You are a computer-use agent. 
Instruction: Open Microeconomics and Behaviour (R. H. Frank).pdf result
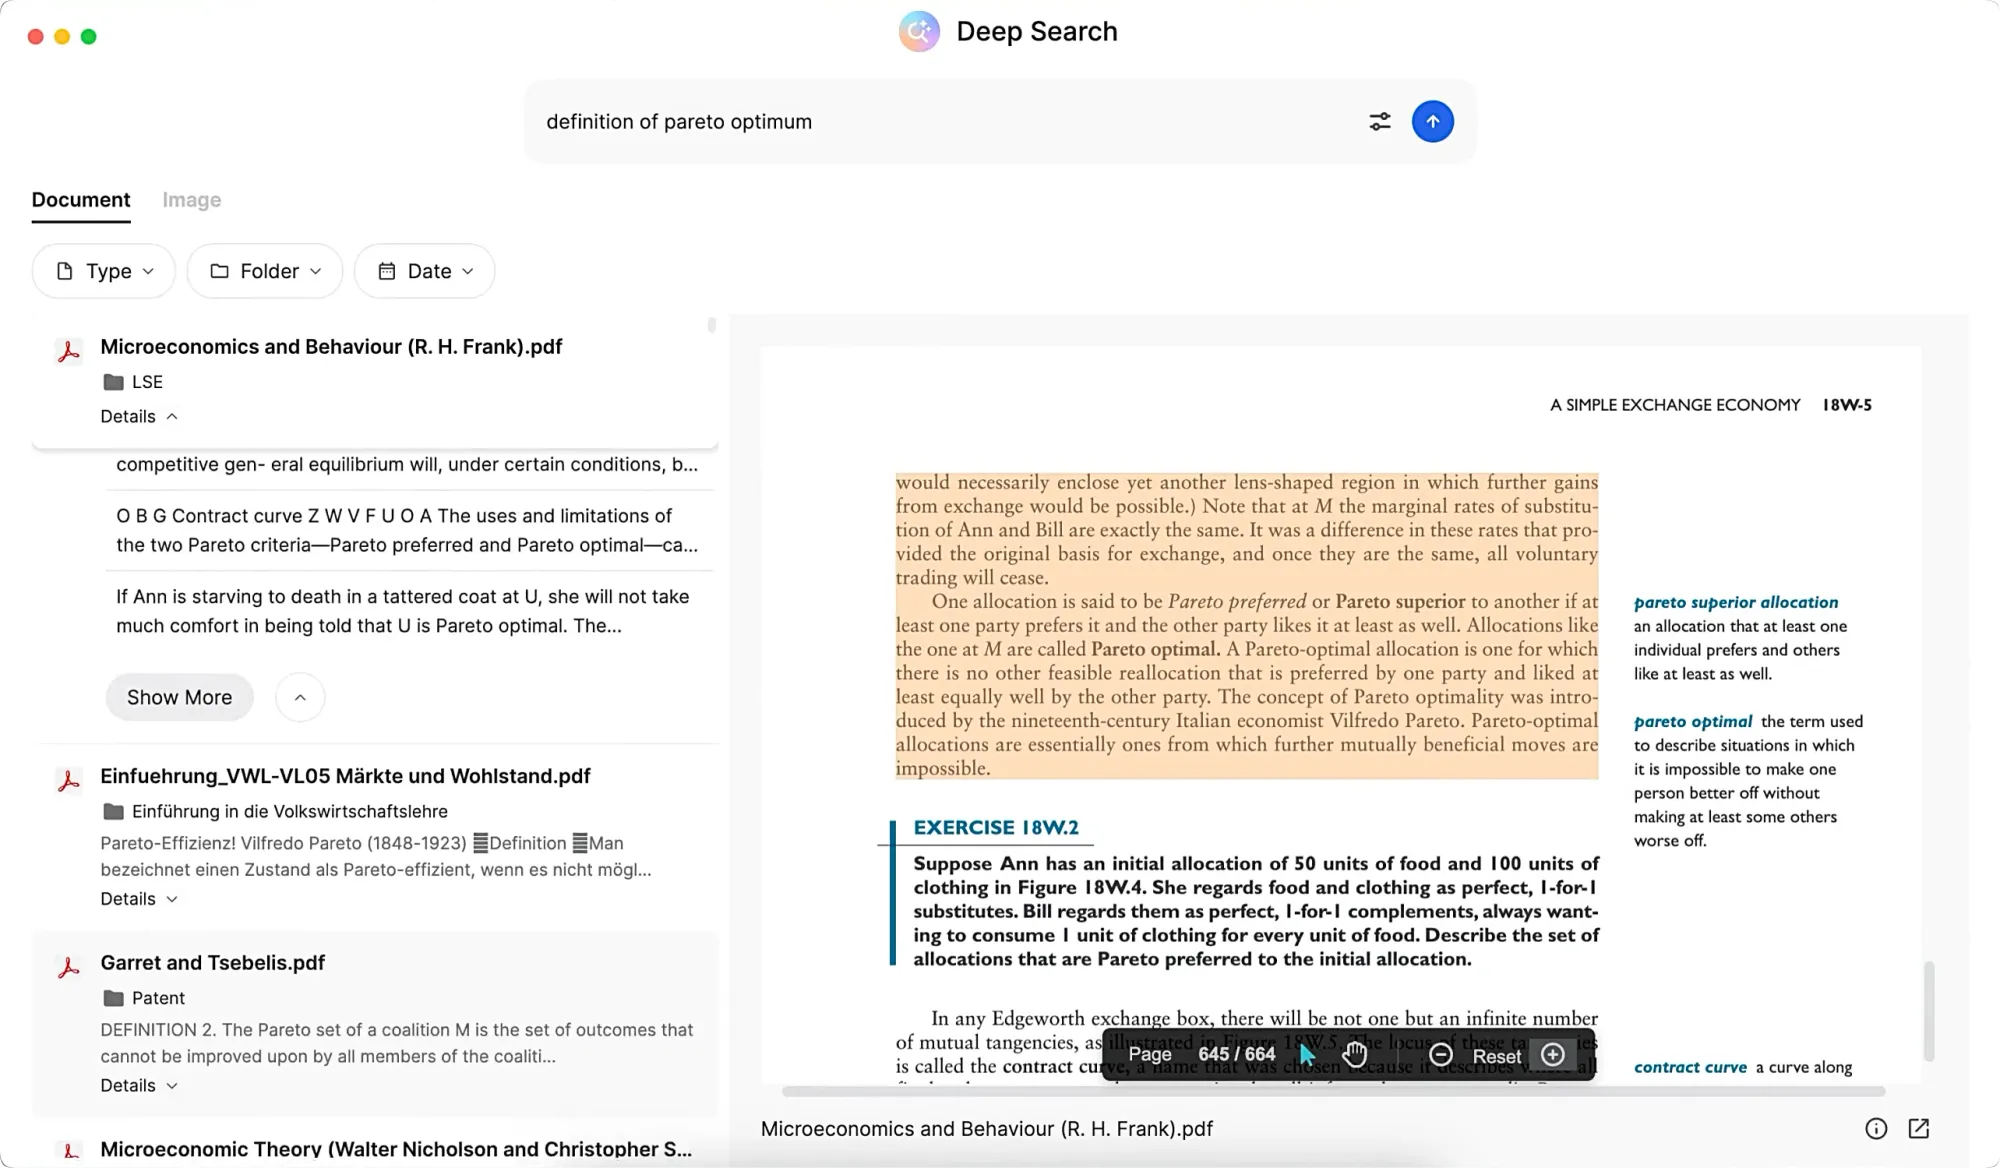(331, 347)
